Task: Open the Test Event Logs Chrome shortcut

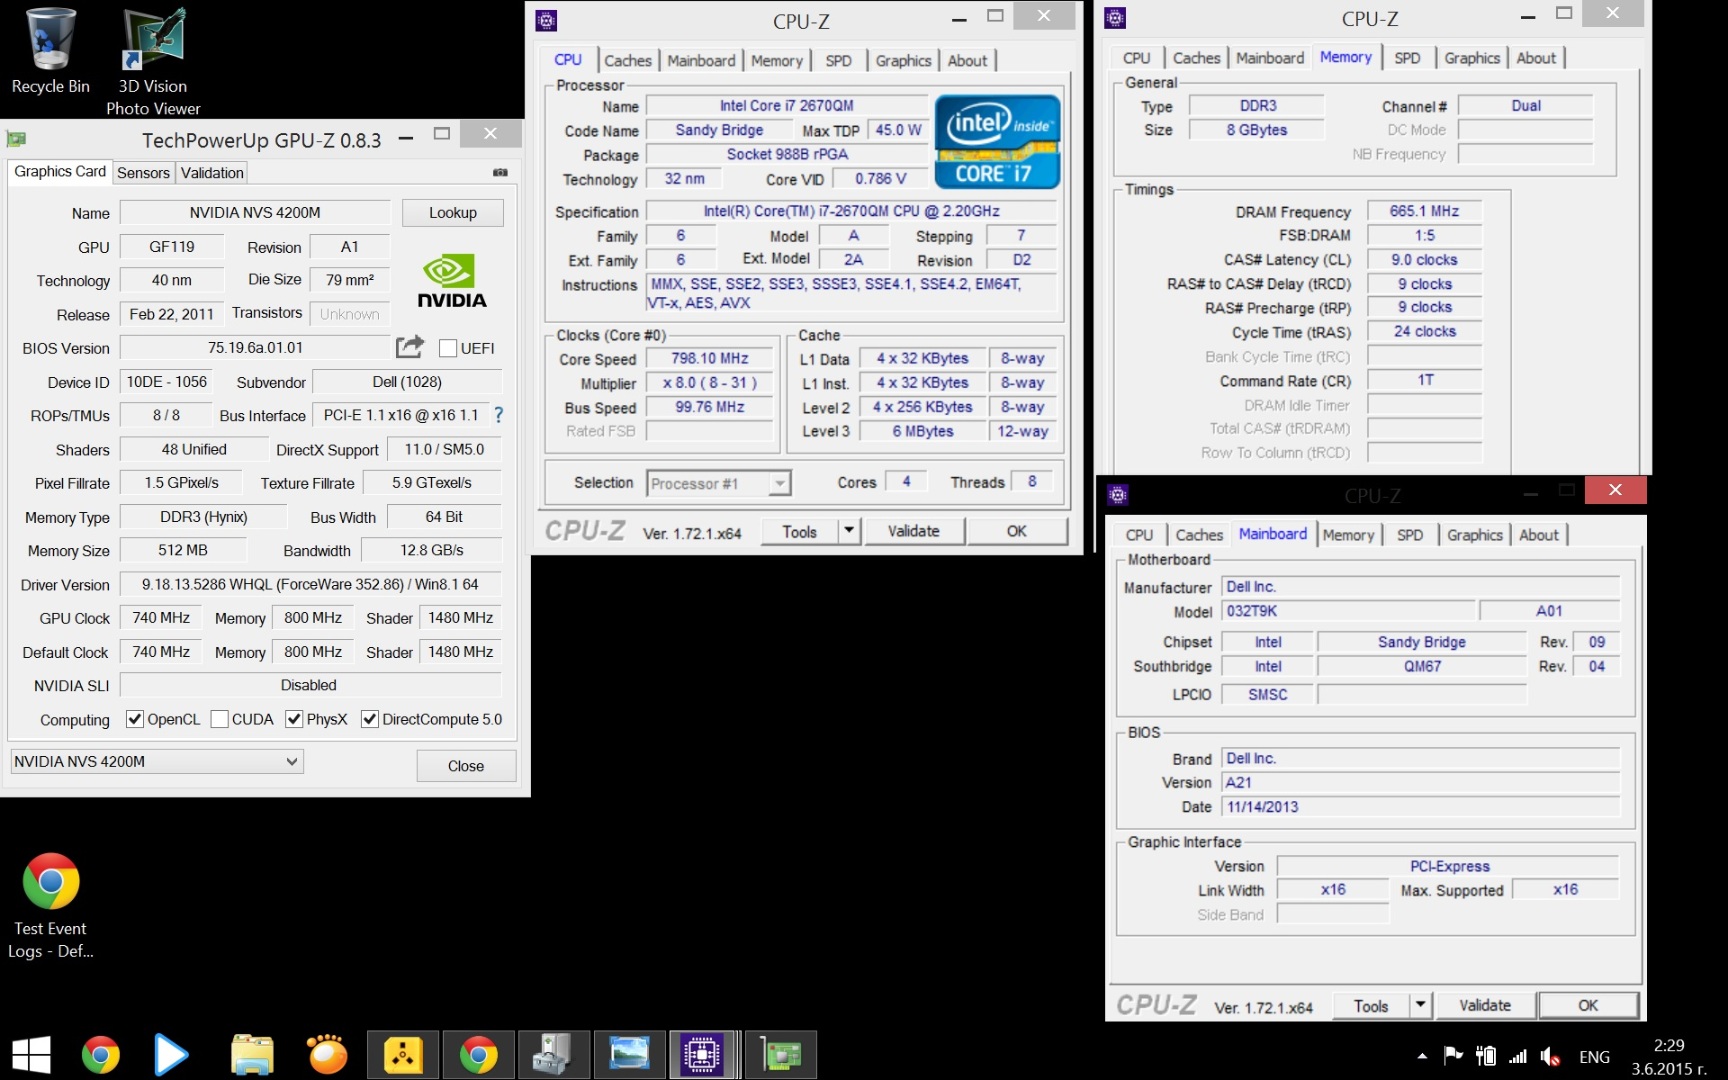Action: 50,905
